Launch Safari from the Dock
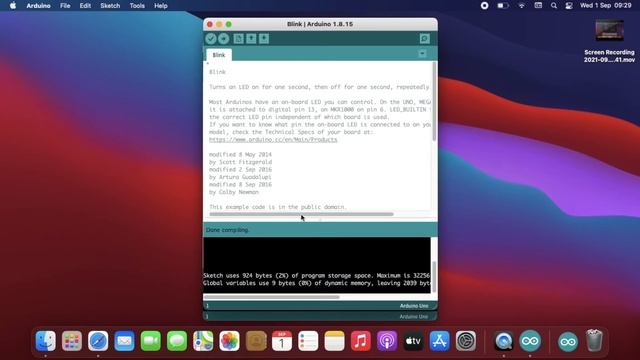Screen dimensions: 640x360 pyautogui.click(x=98, y=340)
